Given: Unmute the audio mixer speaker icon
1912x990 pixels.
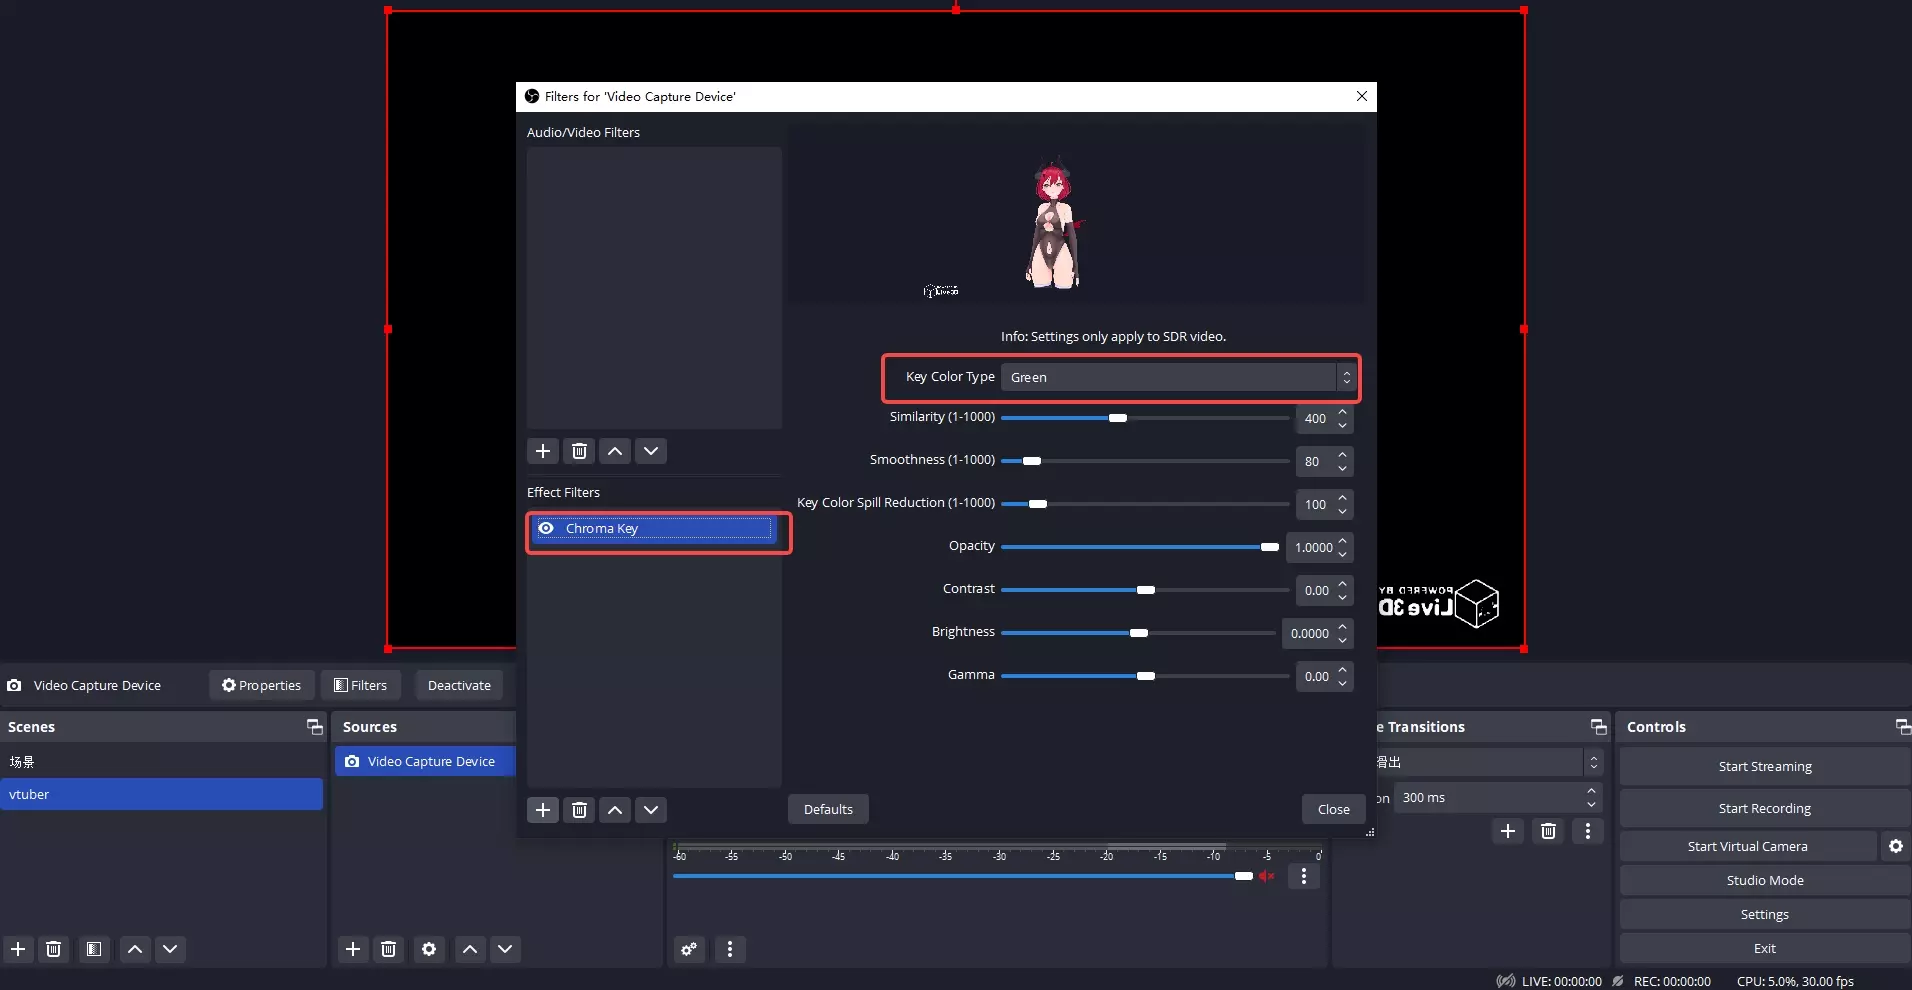Looking at the screenshot, I should (1267, 876).
